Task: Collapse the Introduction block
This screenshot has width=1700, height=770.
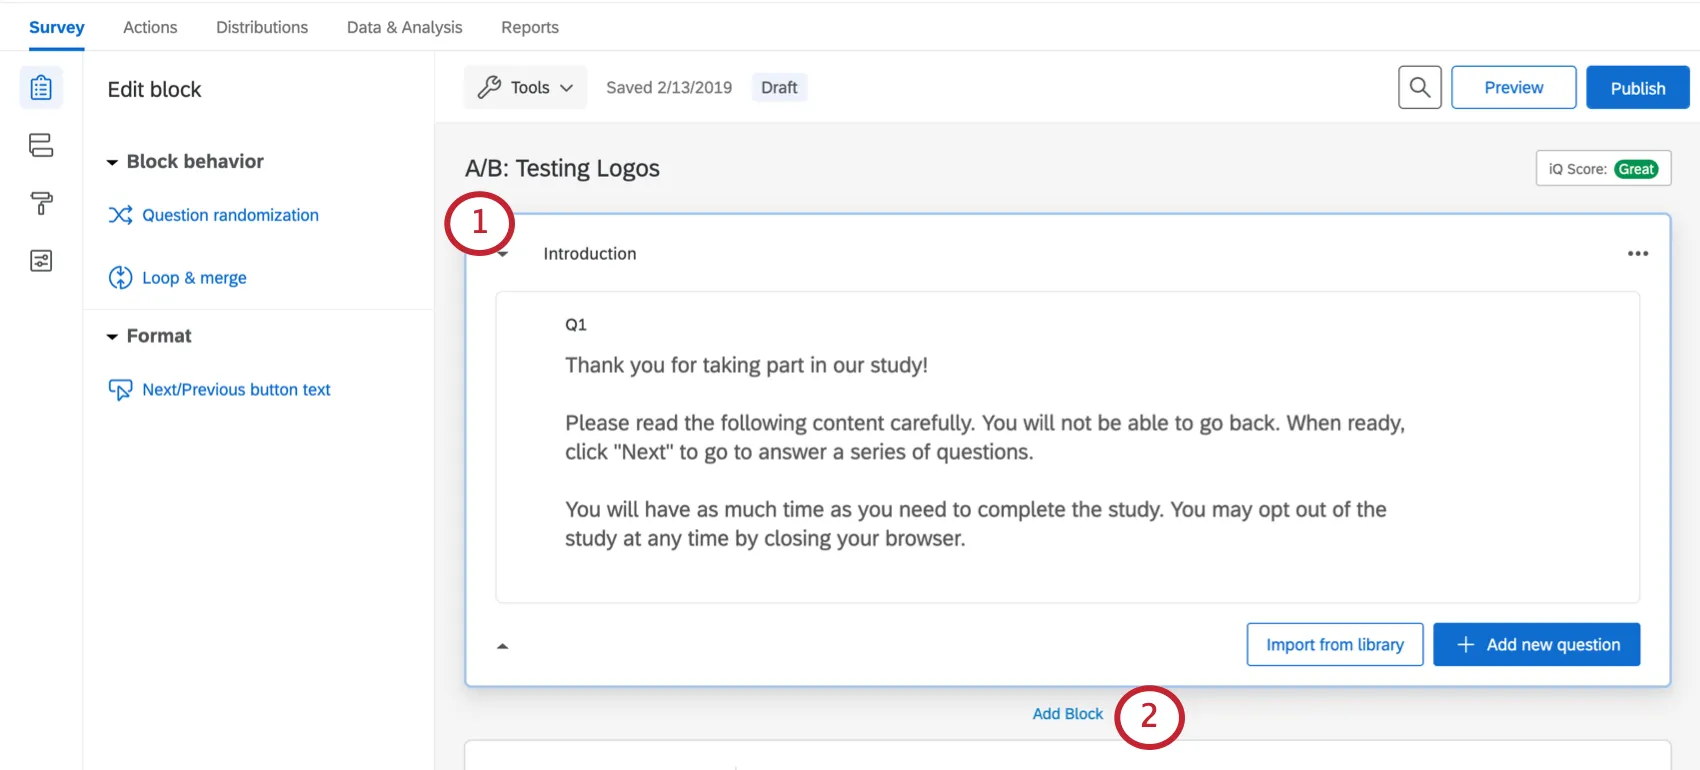Action: (503, 253)
